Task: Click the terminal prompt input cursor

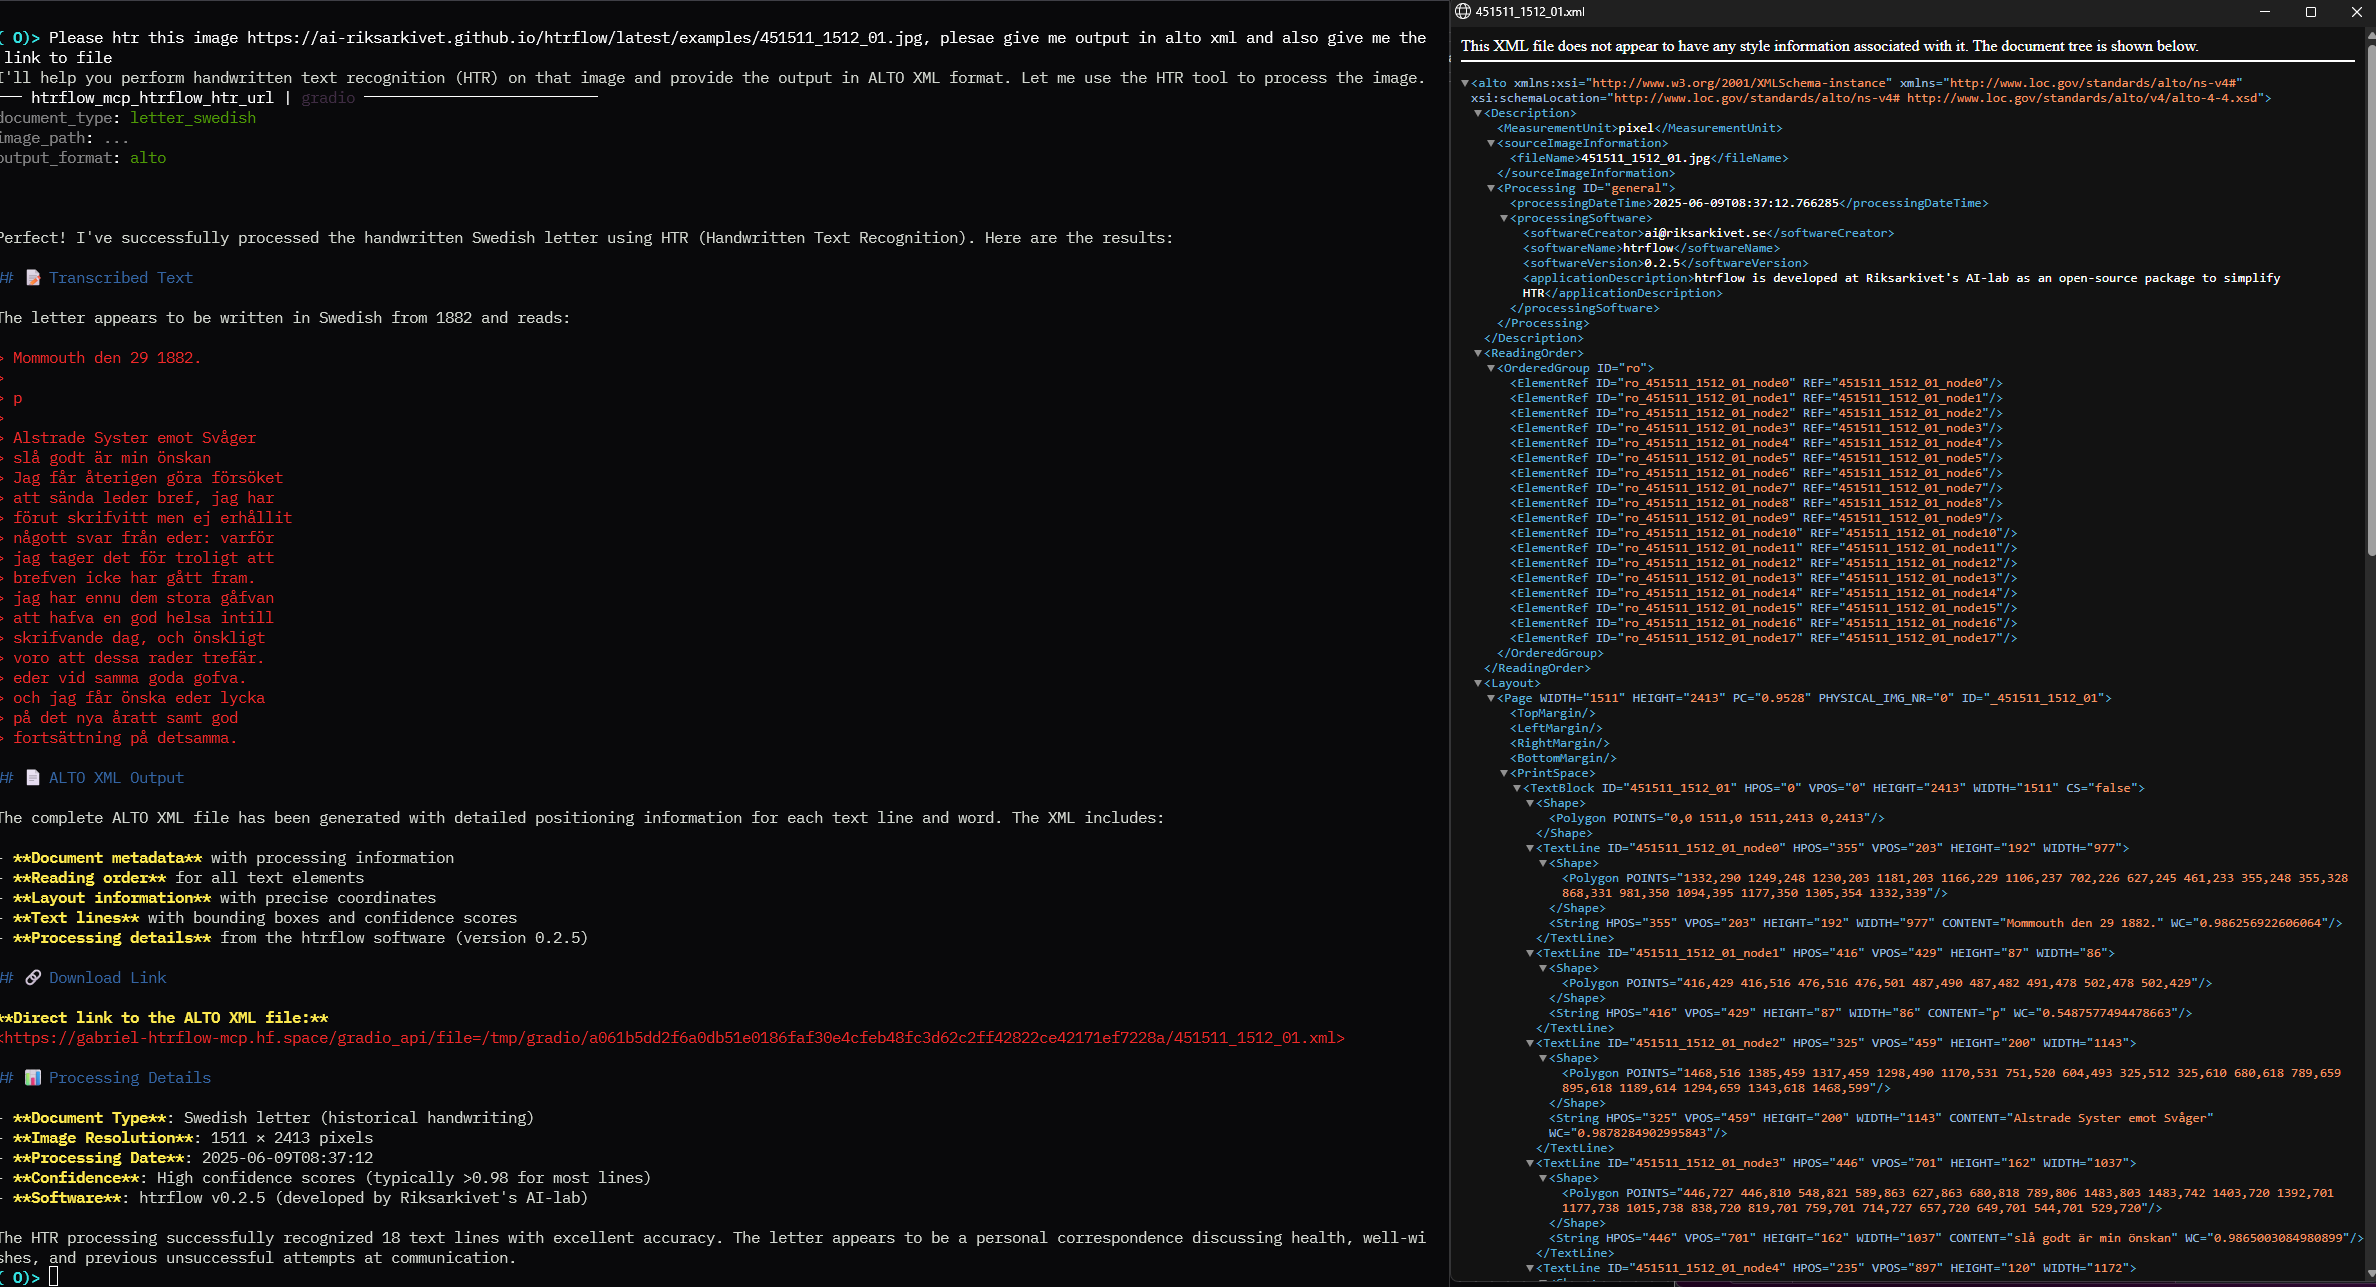Action: point(54,1277)
